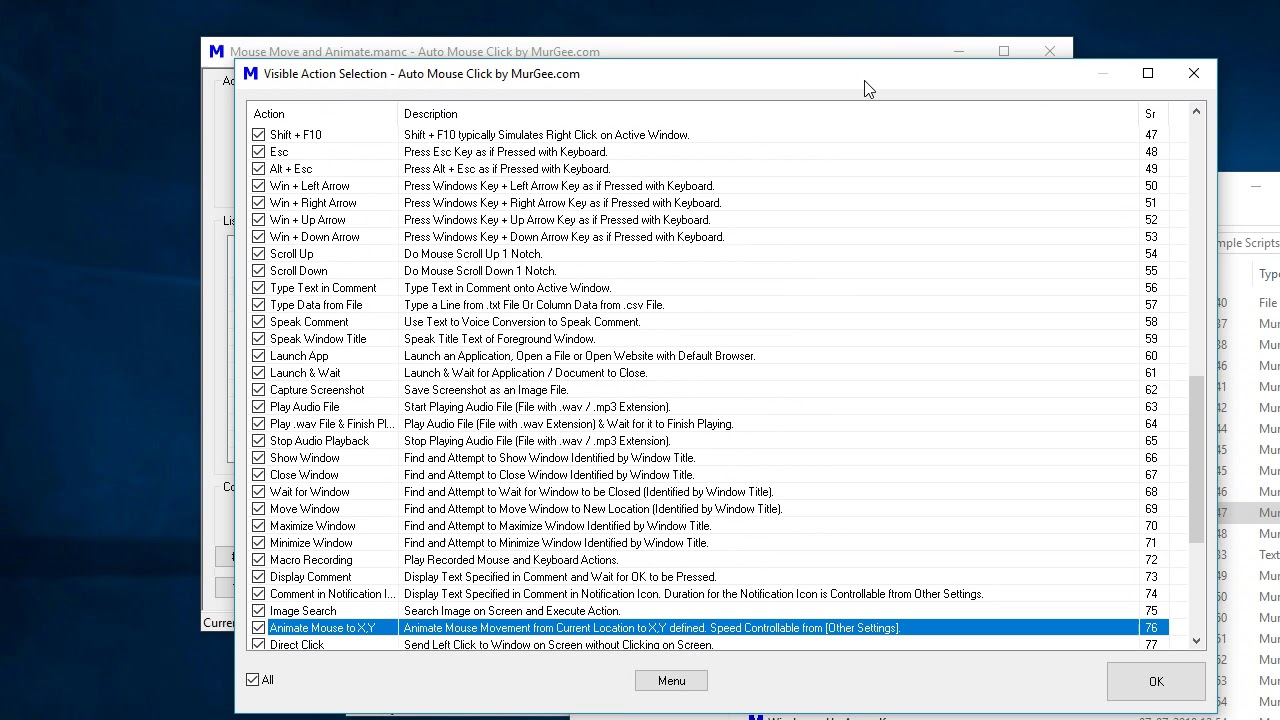The width and height of the screenshot is (1280, 720).
Task: Select the Win + Left Arrow row
Action: click(708, 186)
